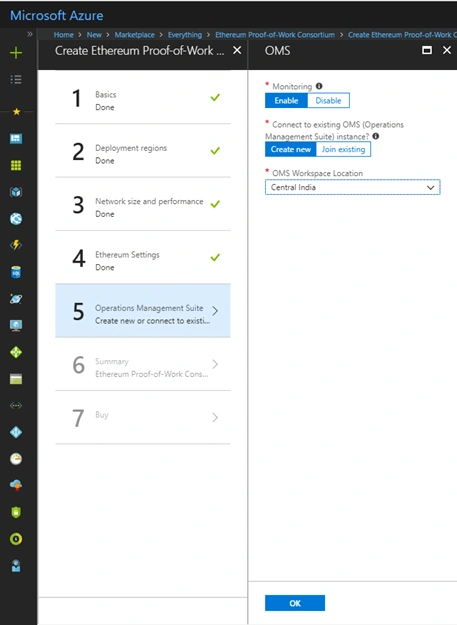The image size is (457, 625).
Task: Go to step 1 Basics
Action: tap(143, 97)
